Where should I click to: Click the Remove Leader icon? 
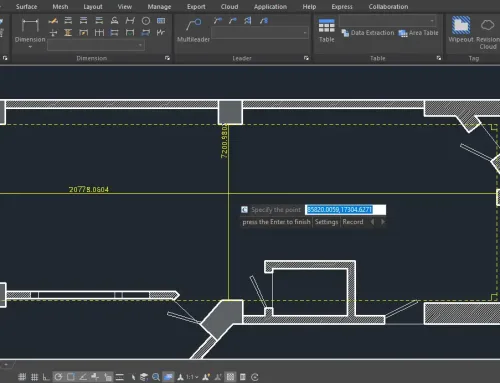(233, 21)
